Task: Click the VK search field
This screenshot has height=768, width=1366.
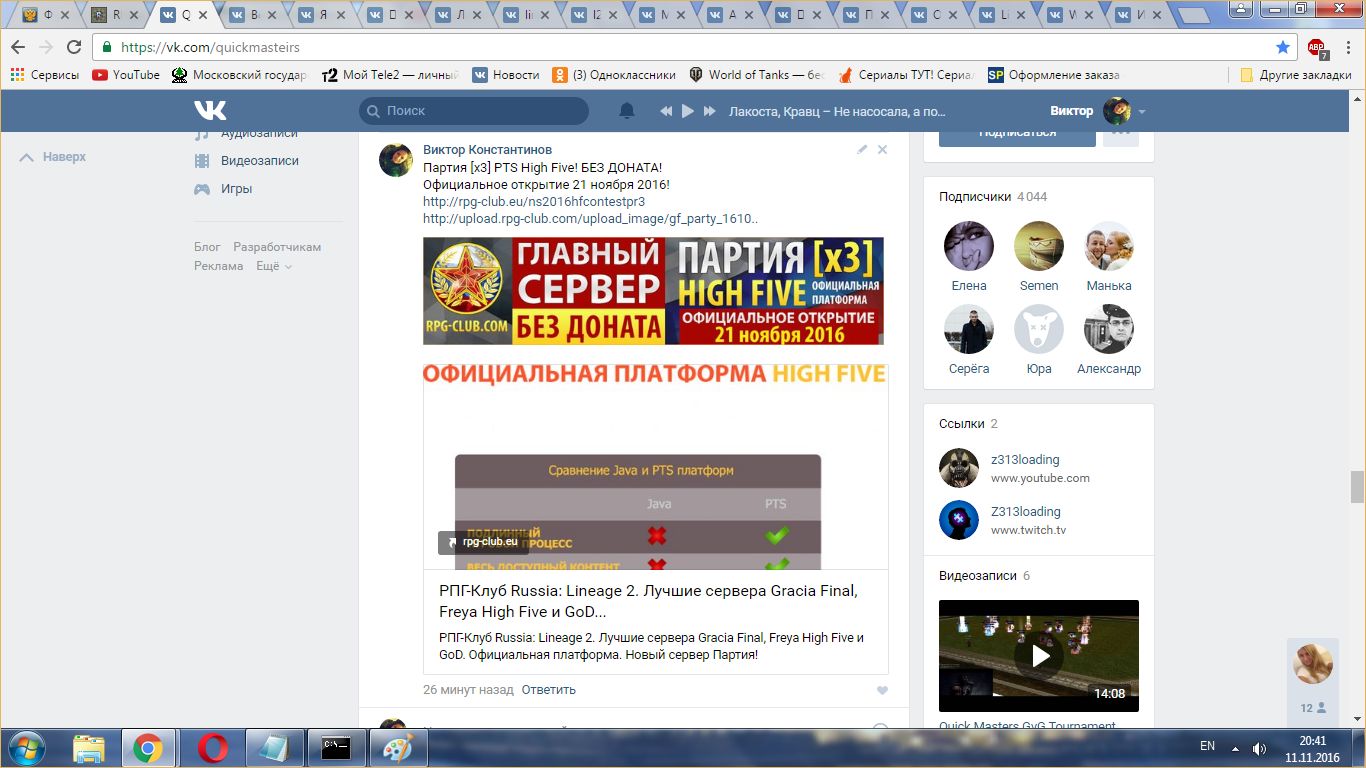Action: (474, 111)
